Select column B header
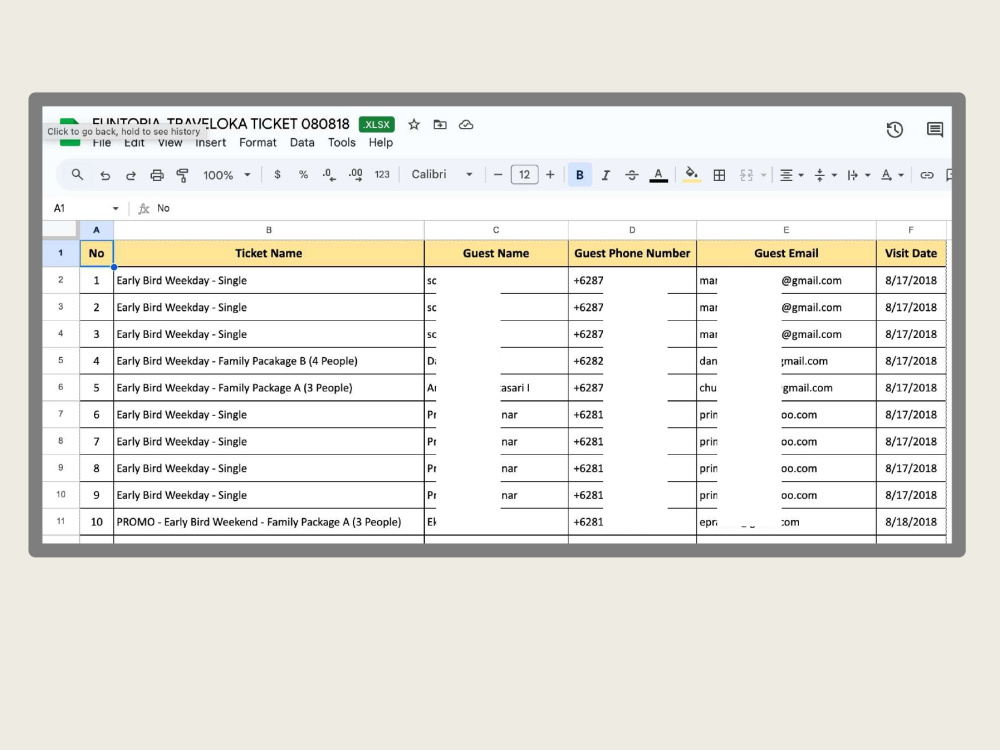Viewport: 1000px width, 750px height. click(x=268, y=230)
